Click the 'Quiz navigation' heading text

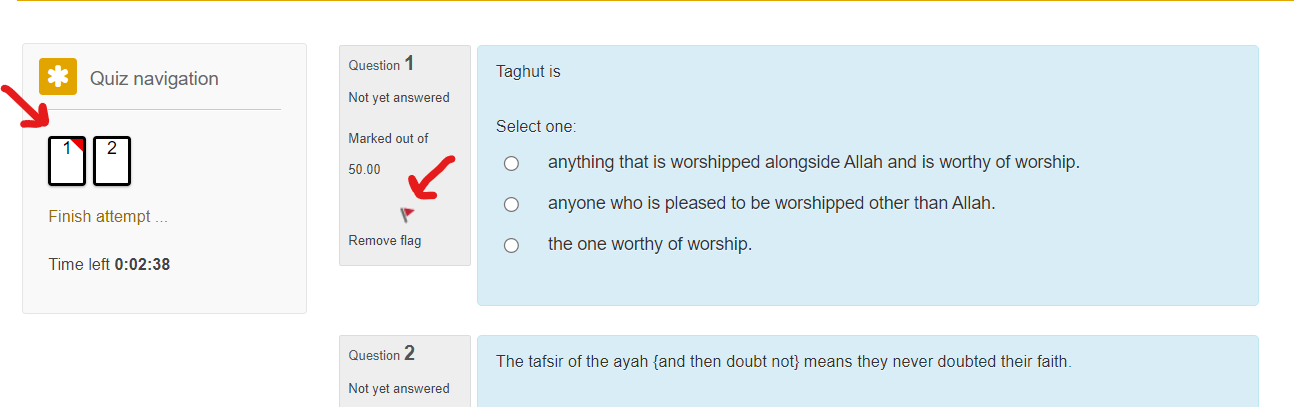154,79
